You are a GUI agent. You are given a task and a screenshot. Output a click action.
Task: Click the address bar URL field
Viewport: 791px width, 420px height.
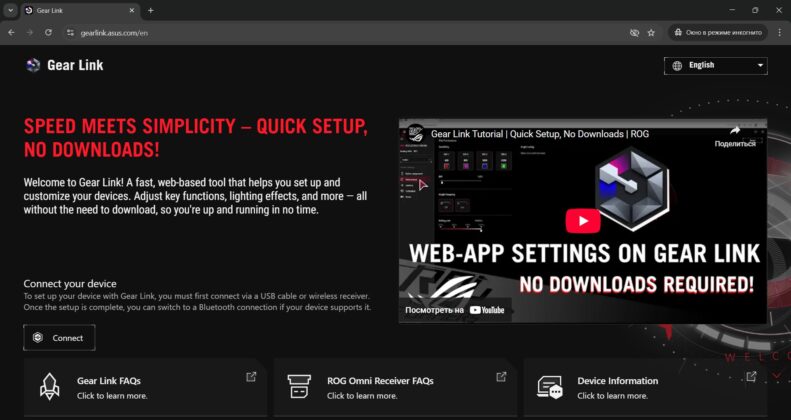pyautogui.click(x=353, y=33)
